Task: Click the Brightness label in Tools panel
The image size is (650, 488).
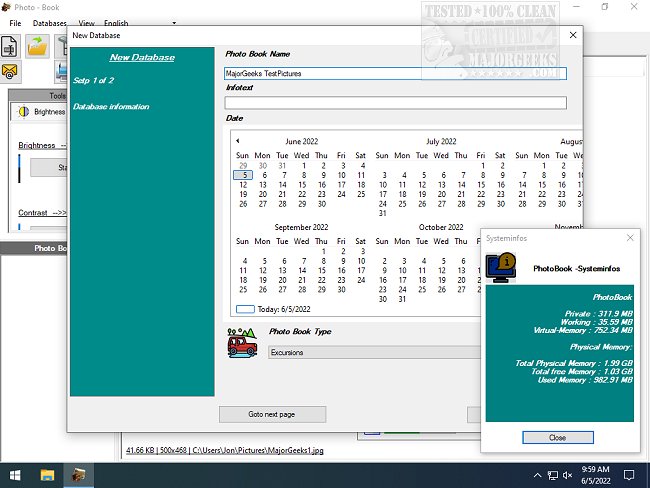Action: (x=50, y=112)
